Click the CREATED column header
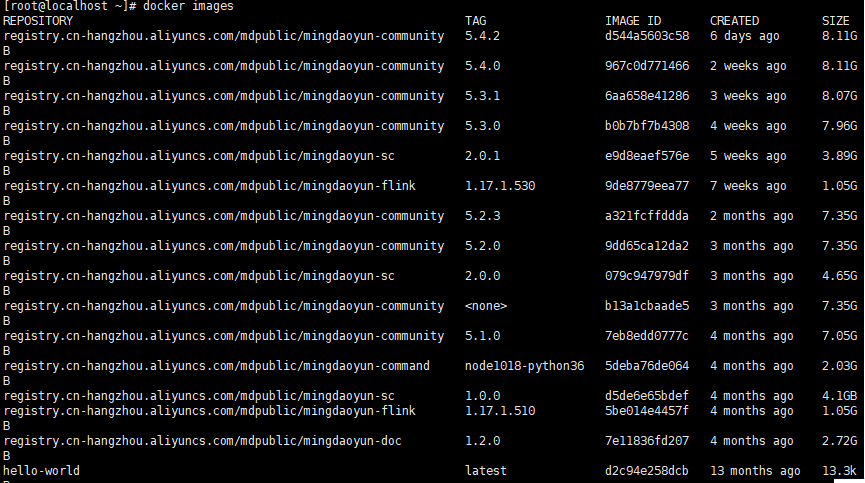Viewport: 865px width, 483px height. (734, 21)
